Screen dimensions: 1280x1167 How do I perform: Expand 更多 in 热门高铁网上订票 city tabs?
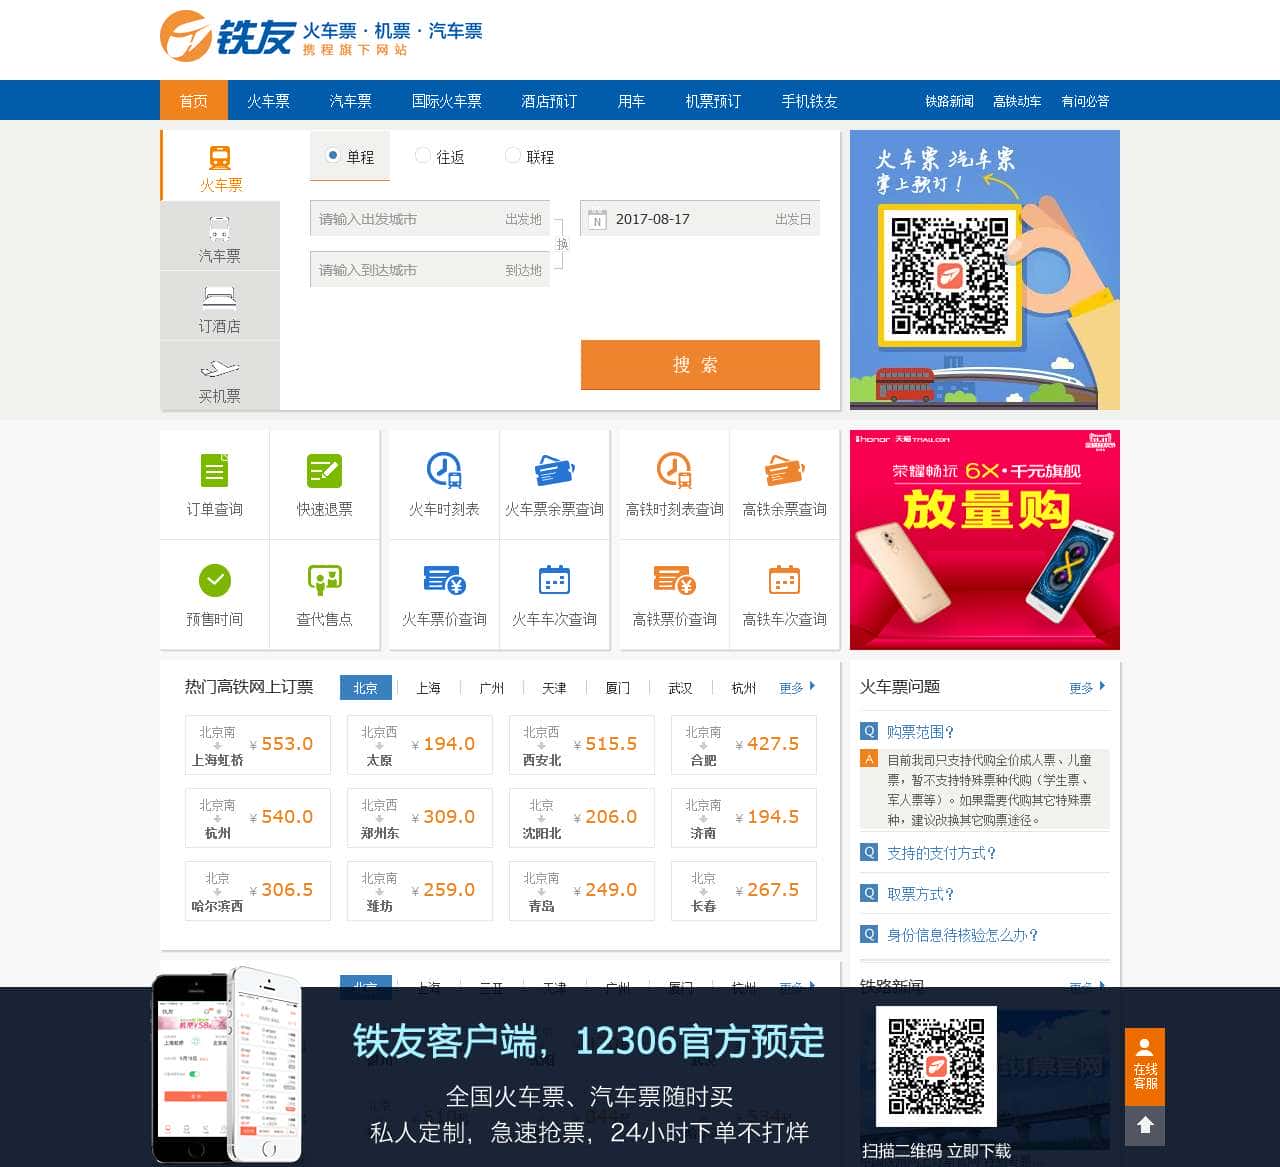coord(797,687)
